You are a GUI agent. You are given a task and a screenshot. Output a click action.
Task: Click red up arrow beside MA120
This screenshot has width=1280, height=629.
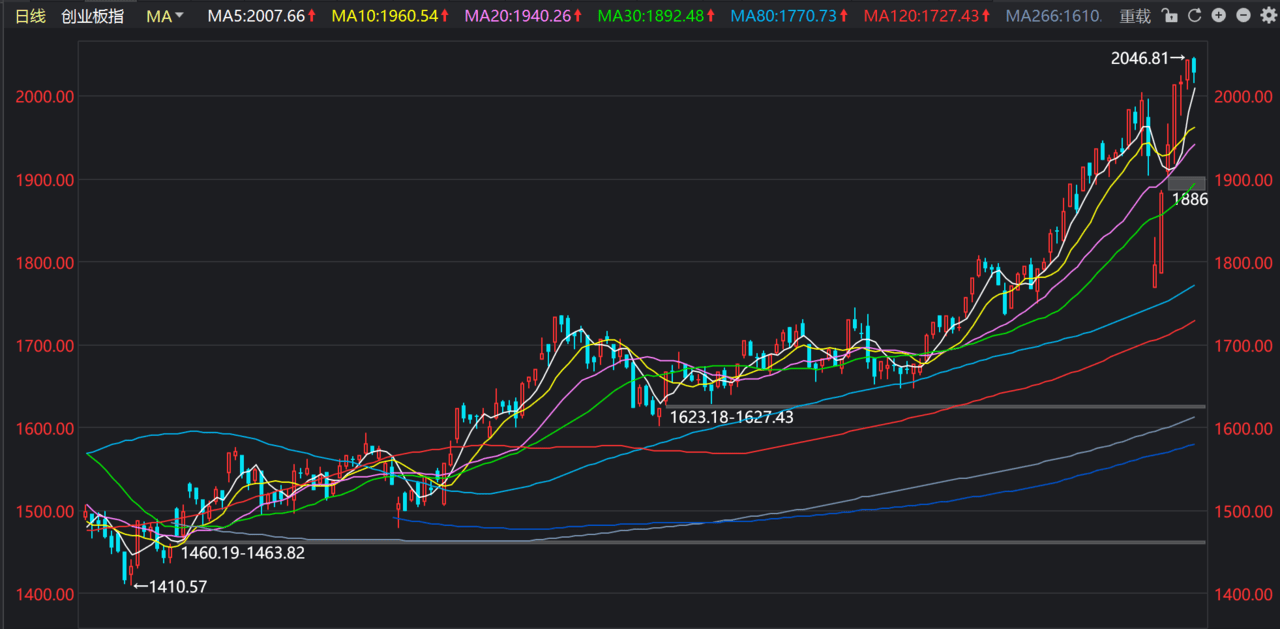tap(990, 16)
